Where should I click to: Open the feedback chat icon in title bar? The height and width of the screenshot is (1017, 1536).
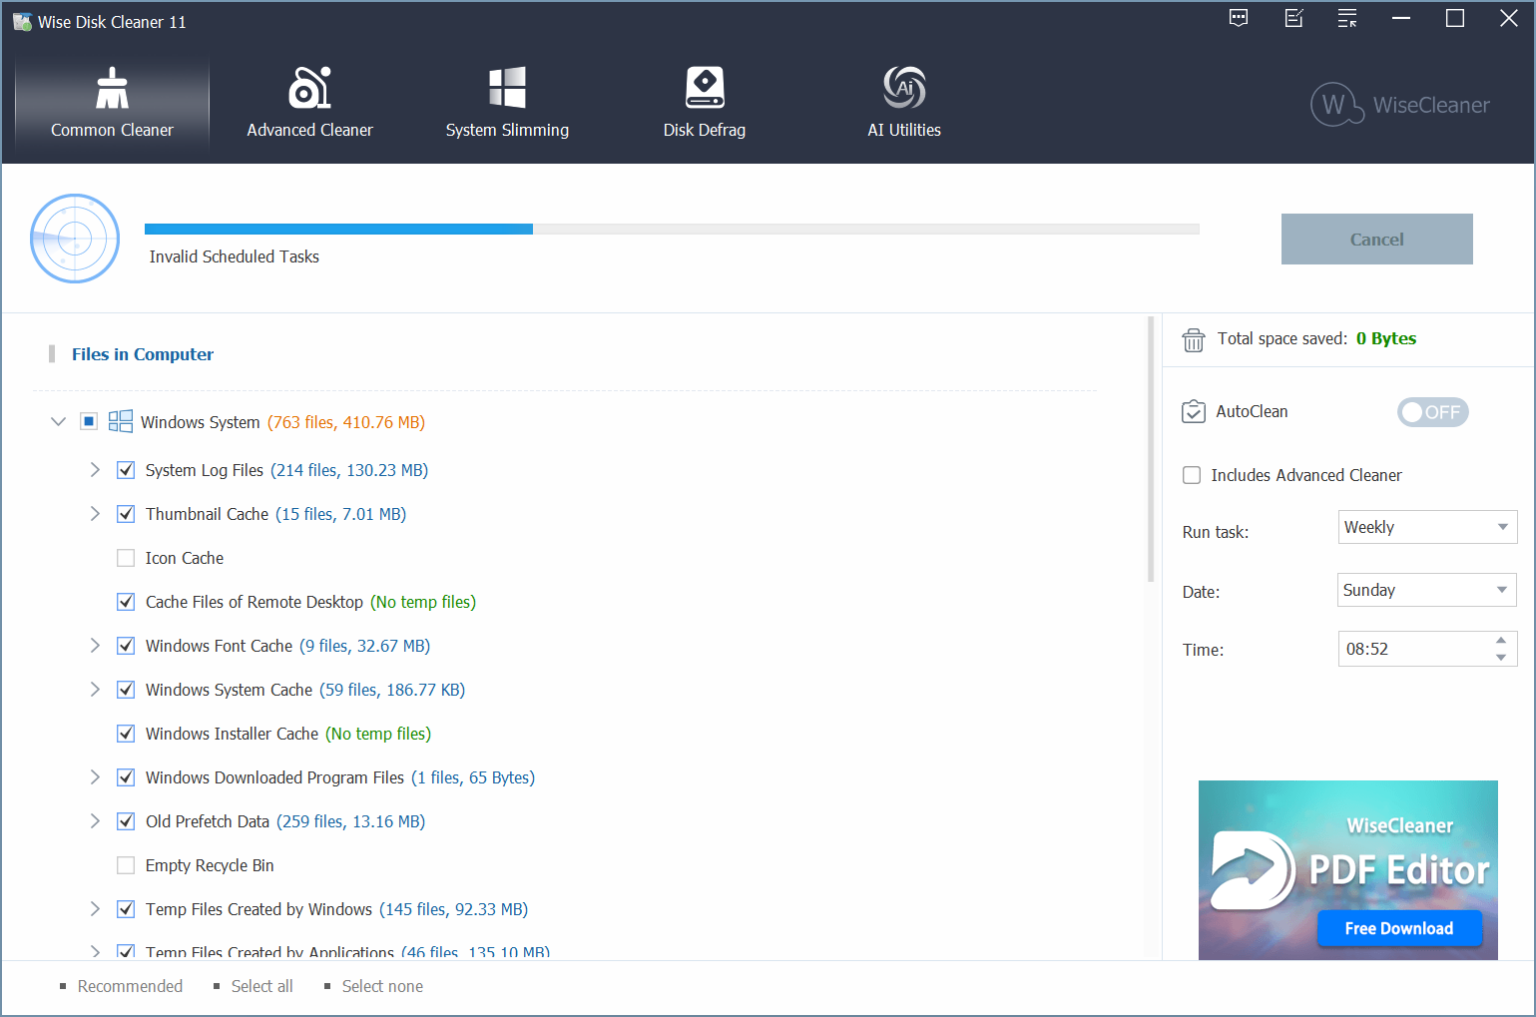point(1238,18)
